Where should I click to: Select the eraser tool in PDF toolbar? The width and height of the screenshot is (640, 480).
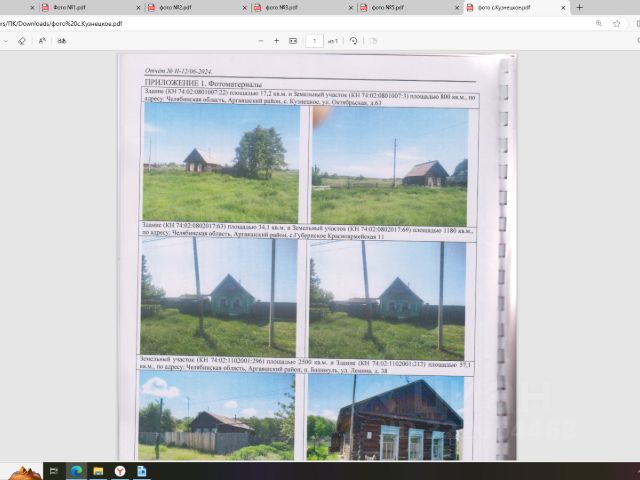click(22, 41)
